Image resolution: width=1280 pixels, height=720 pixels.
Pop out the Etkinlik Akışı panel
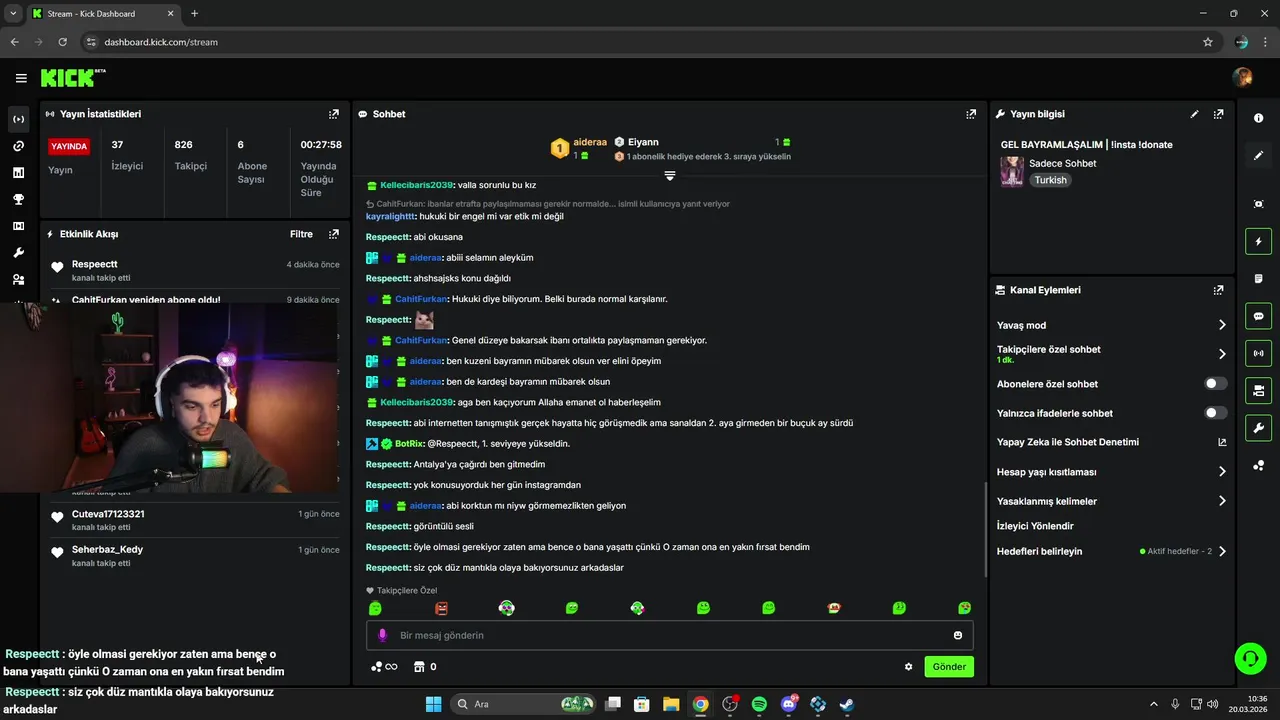334,234
